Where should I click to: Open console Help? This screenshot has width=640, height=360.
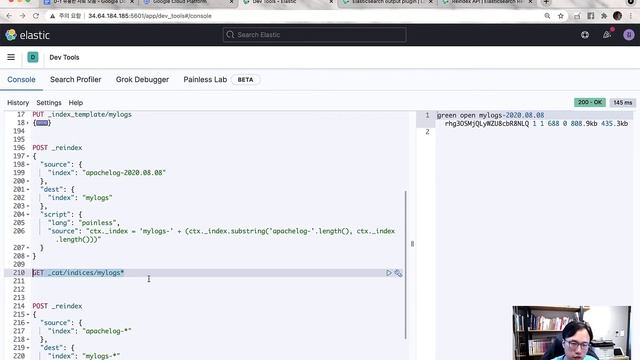click(x=76, y=103)
